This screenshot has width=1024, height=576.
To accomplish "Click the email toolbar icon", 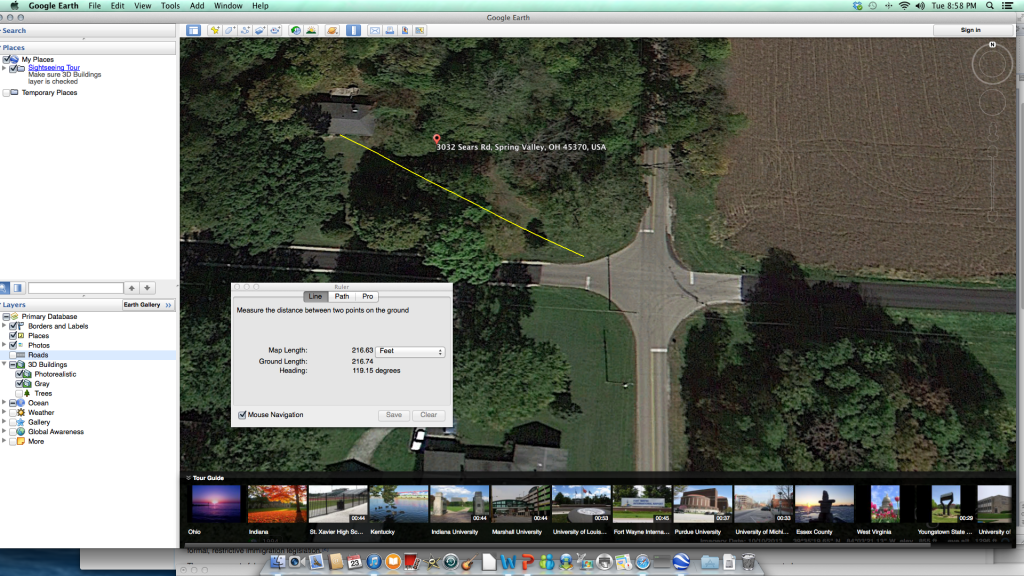I will tap(375, 30).
